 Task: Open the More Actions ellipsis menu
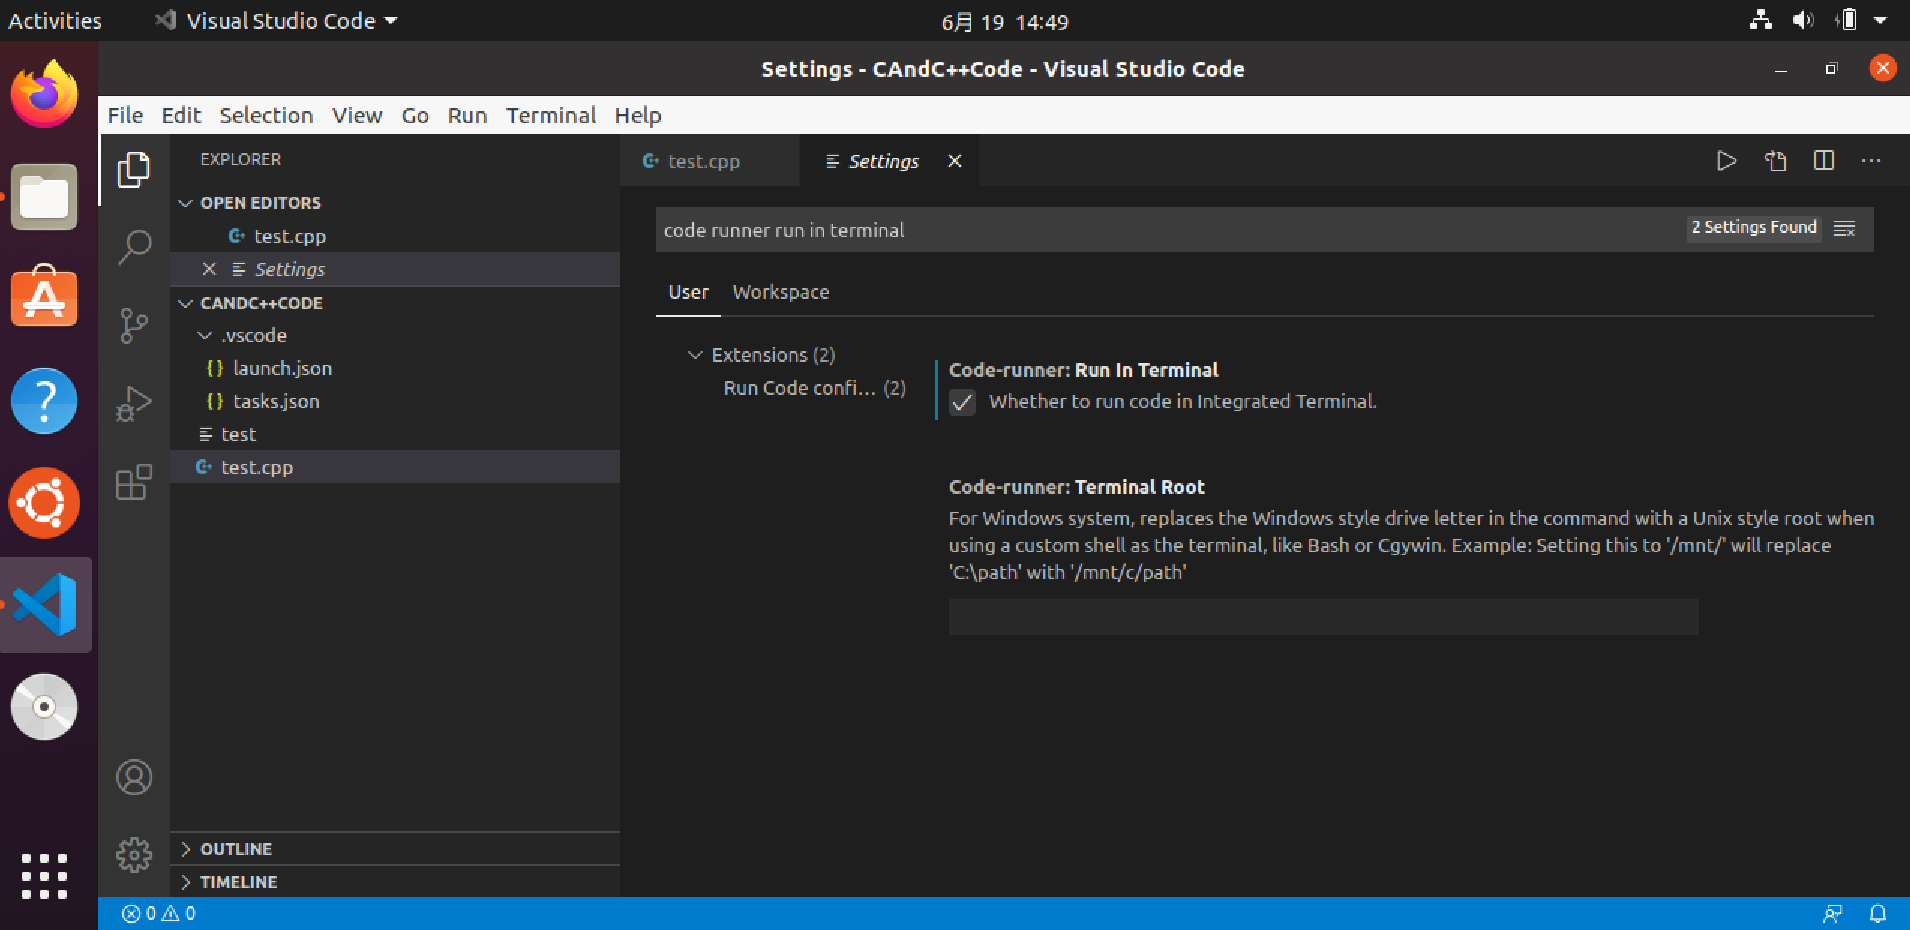(x=1871, y=161)
